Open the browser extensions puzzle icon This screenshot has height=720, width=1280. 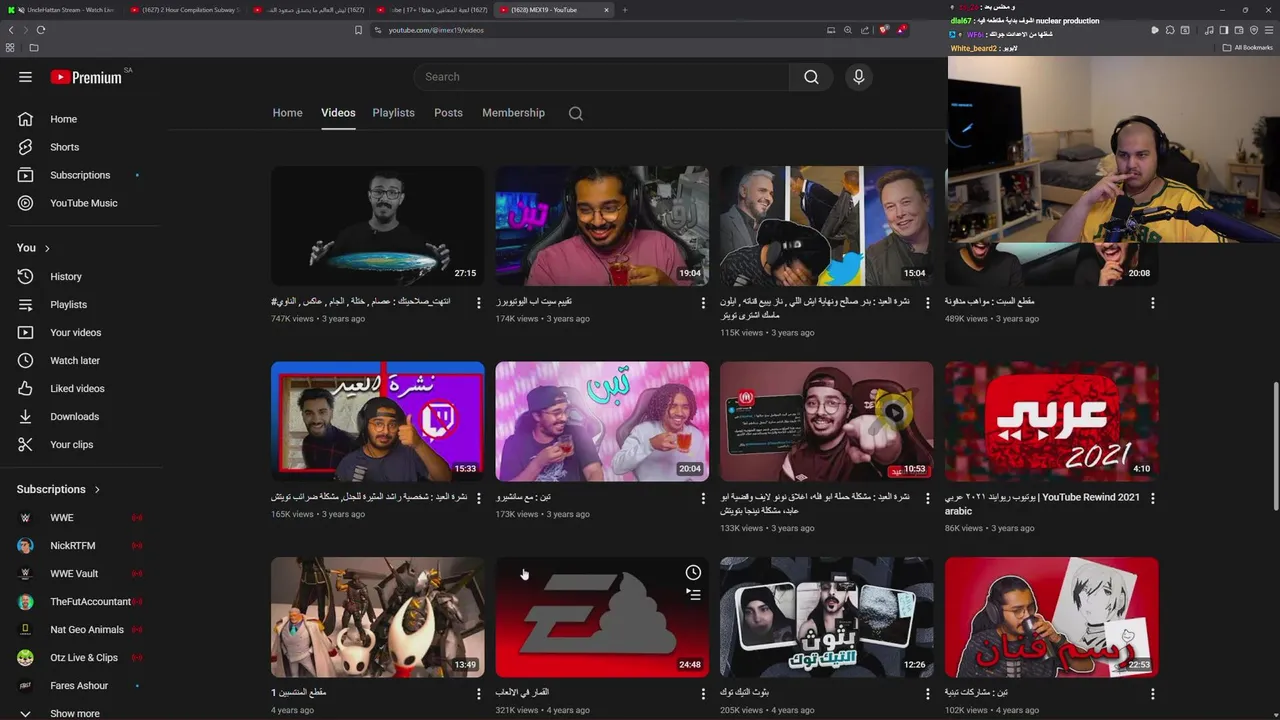(x=1170, y=30)
